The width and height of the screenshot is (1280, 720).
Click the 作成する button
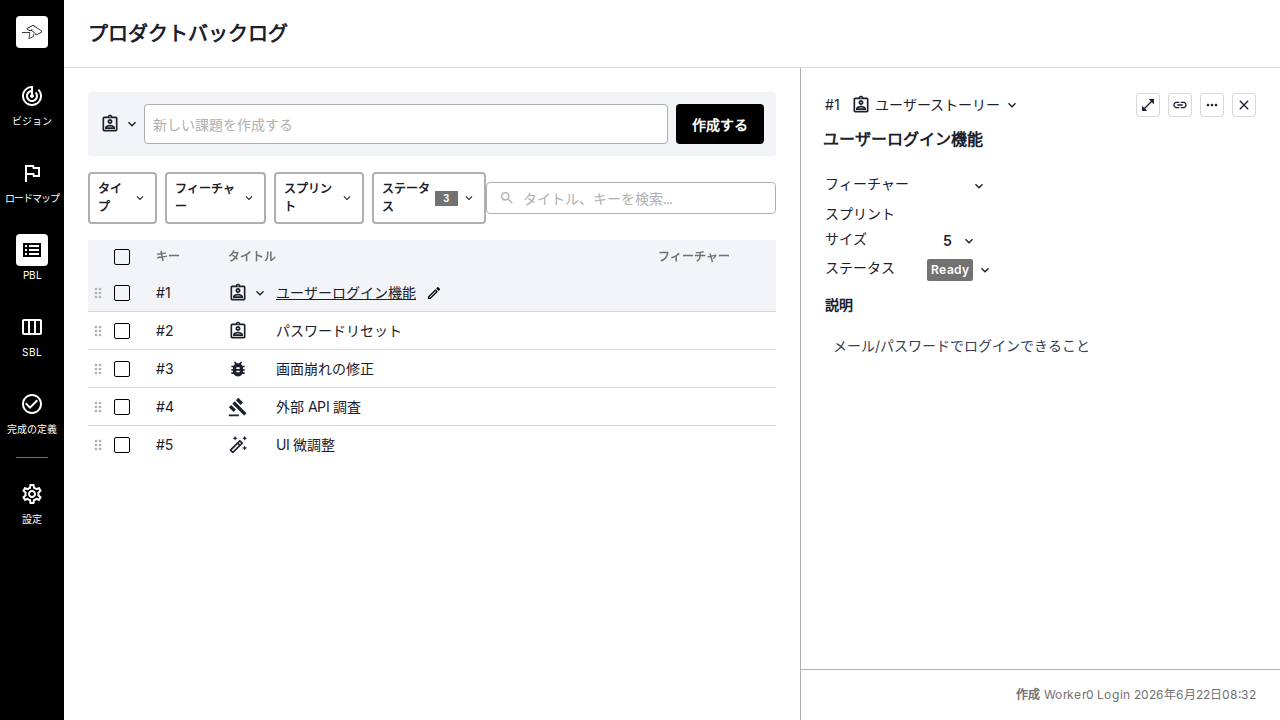coord(720,124)
